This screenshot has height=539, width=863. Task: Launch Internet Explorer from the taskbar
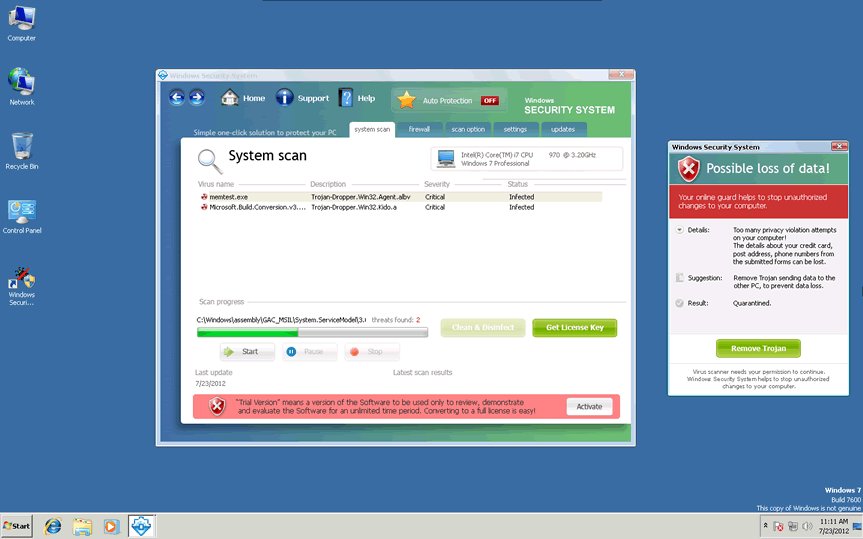click(52, 525)
